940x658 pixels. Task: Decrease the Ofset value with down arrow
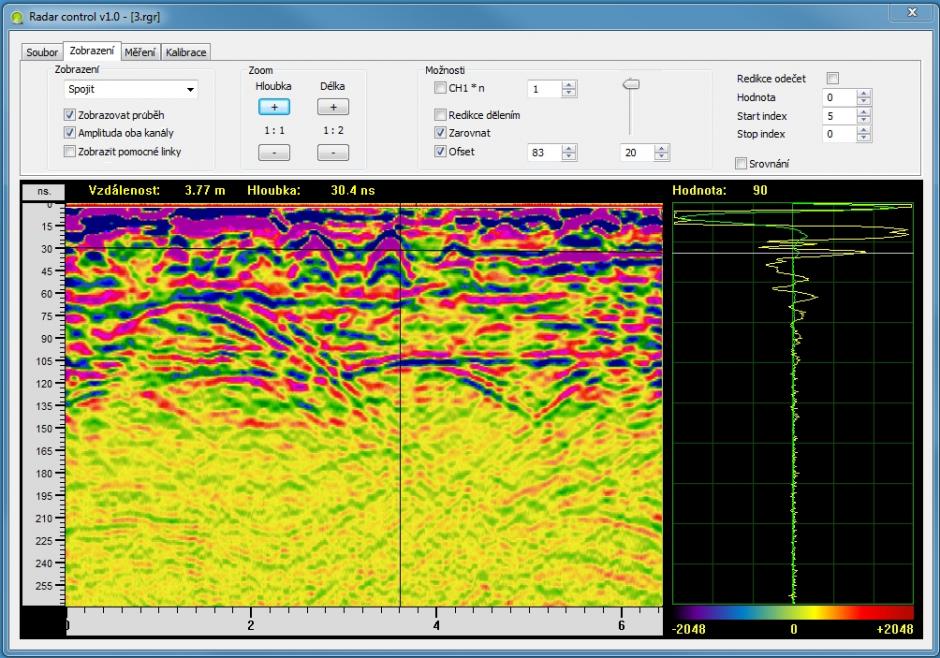[x=569, y=157]
